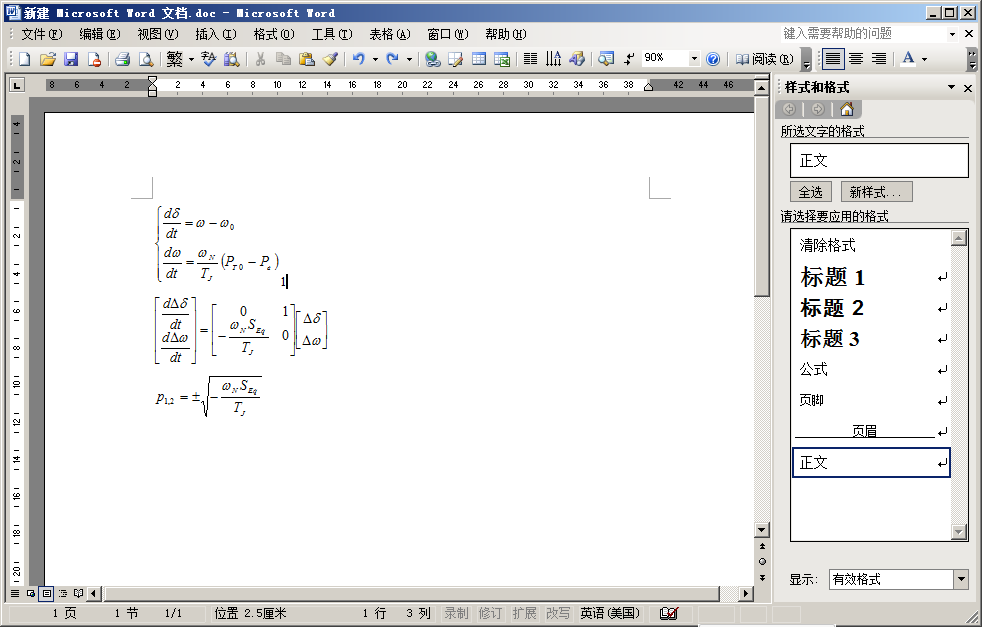Click the spelling status book icon
Viewport: 982px width, 627px height.
669,613
